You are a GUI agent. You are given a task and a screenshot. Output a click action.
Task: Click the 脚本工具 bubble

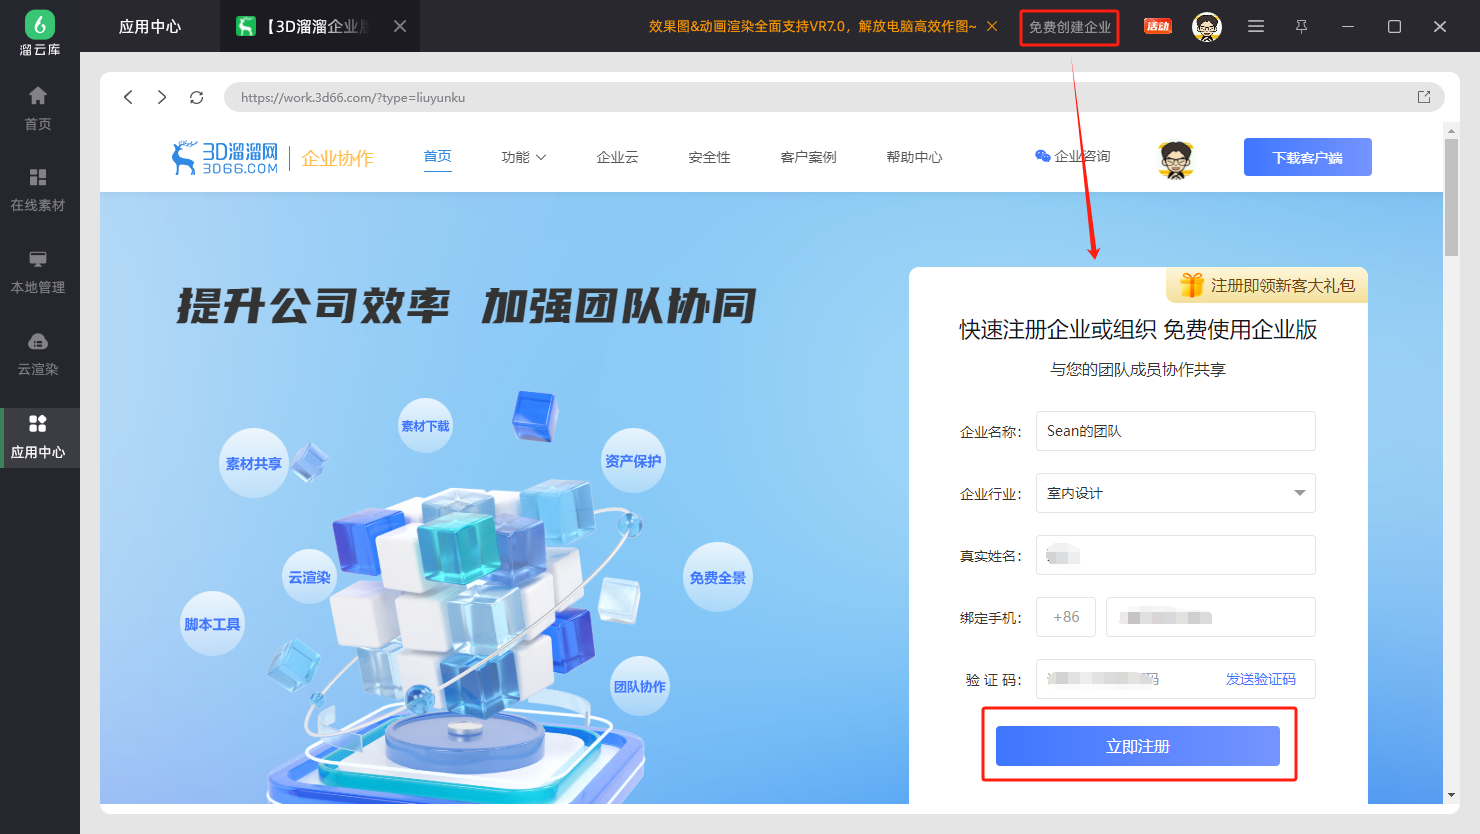pos(212,624)
